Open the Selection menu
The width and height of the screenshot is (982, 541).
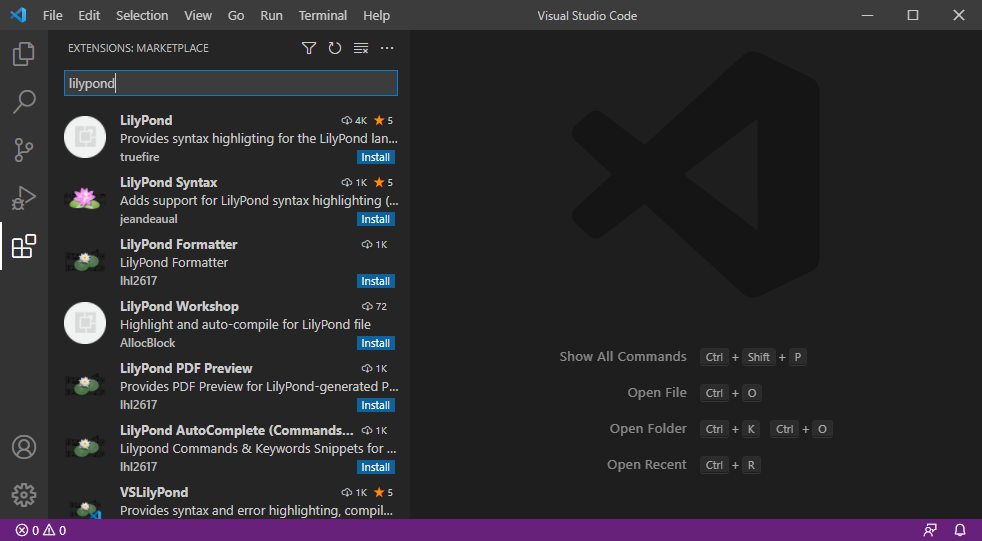tap(142, 16)
